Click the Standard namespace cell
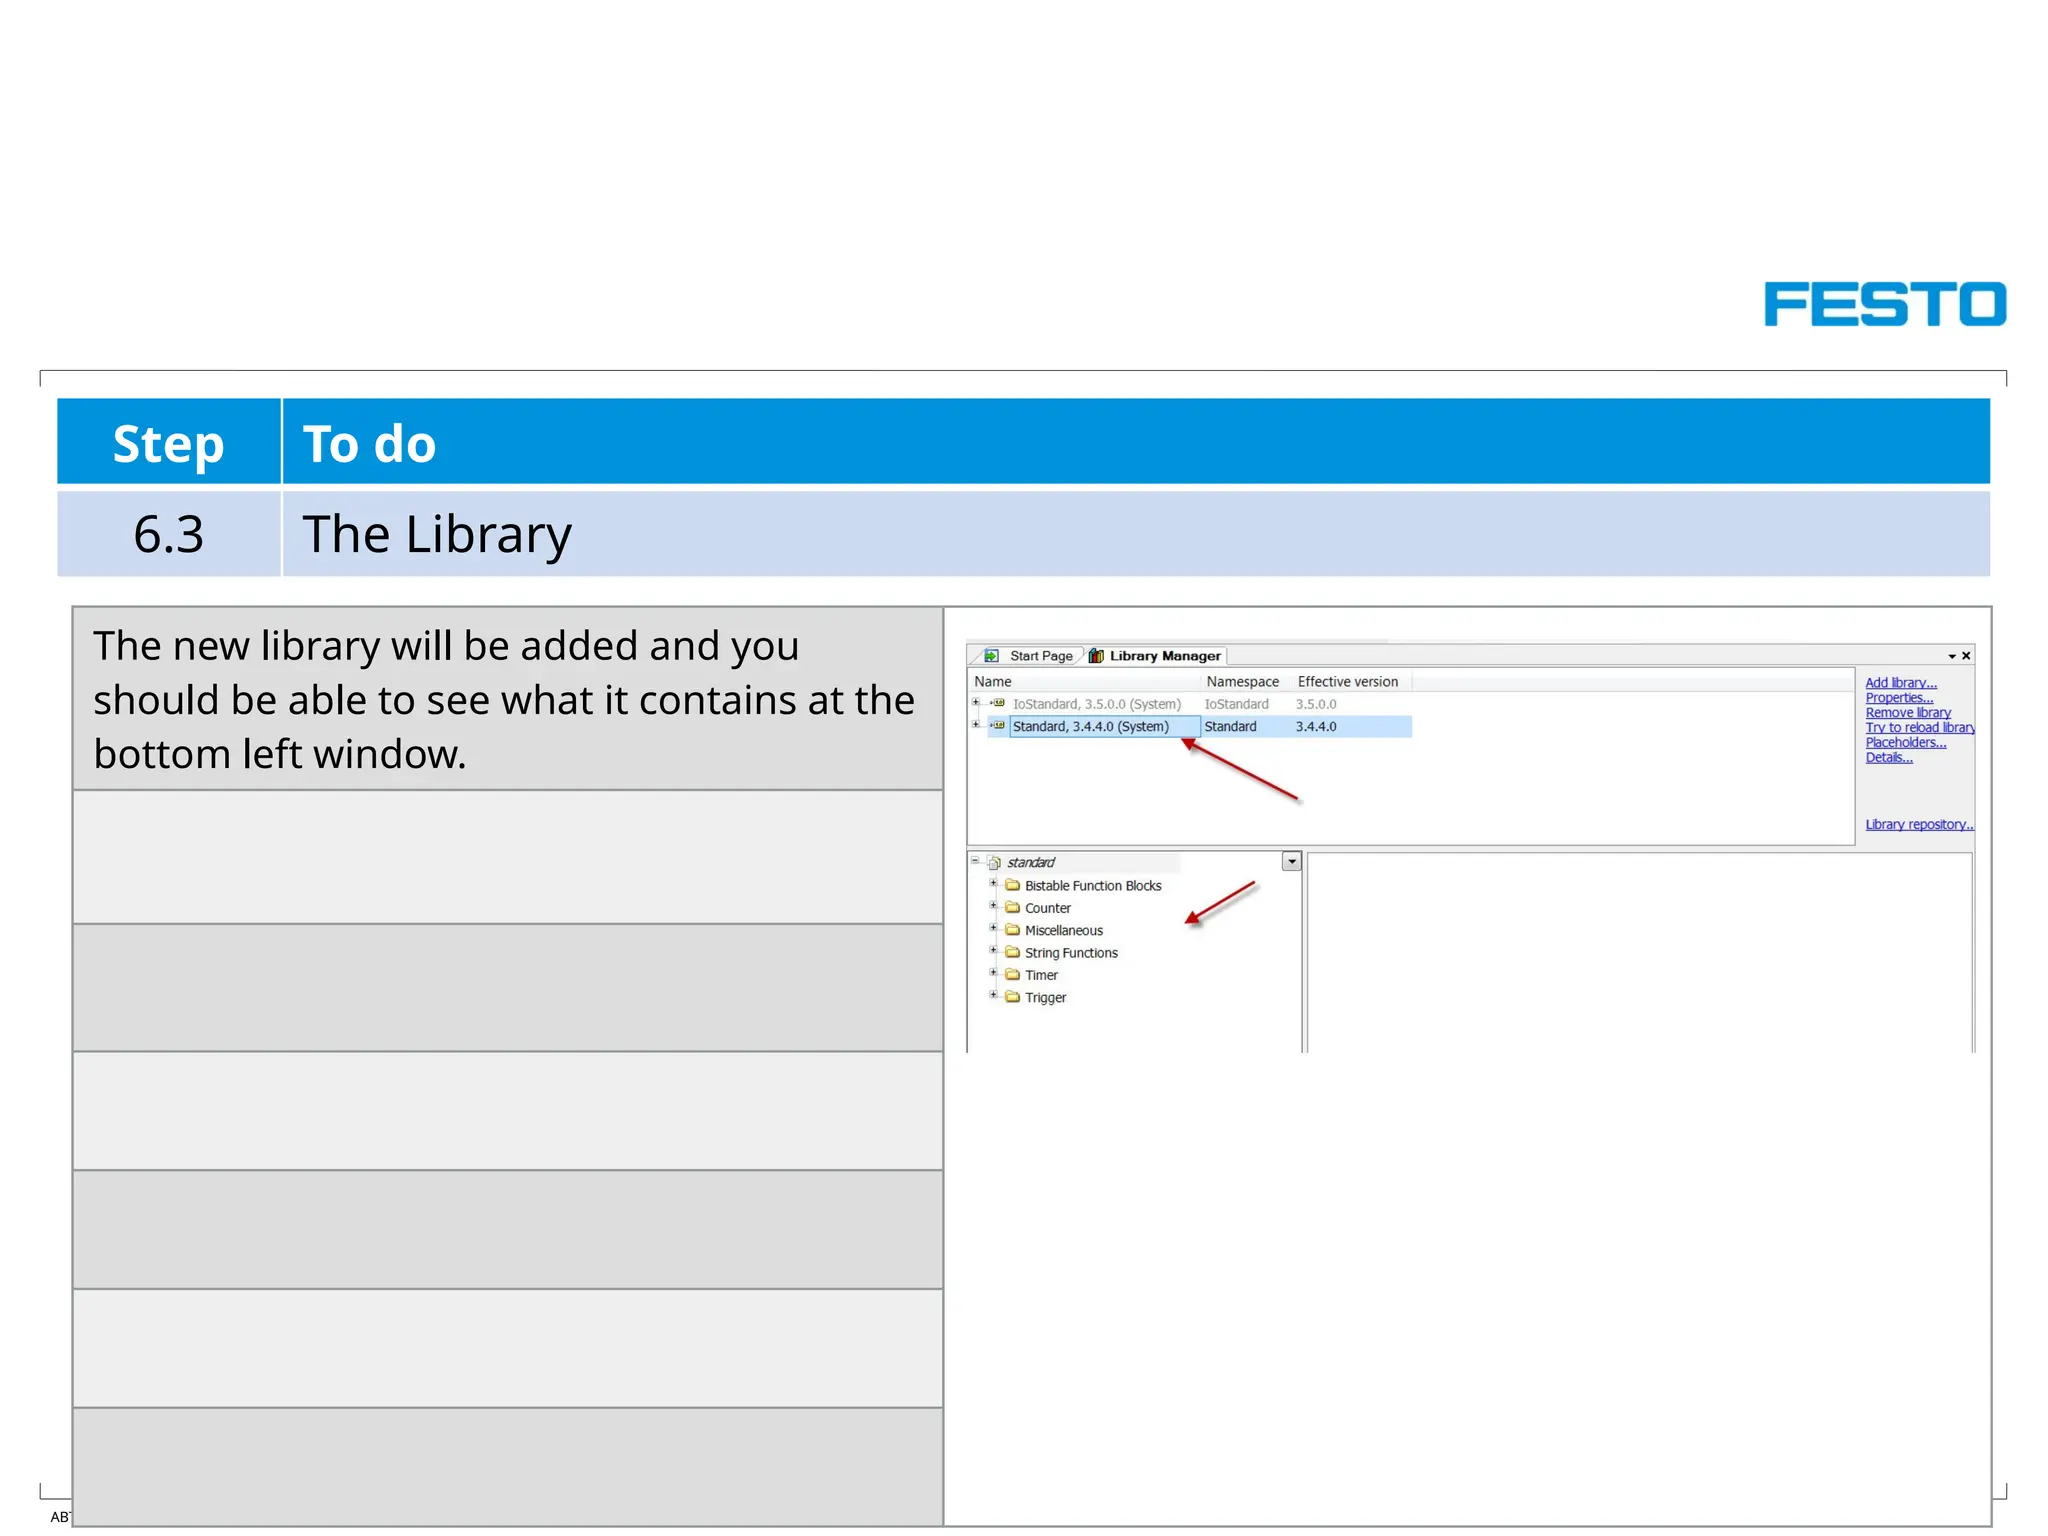2048x1536 pixels. pyautogui.click(x=1231, y=726)
